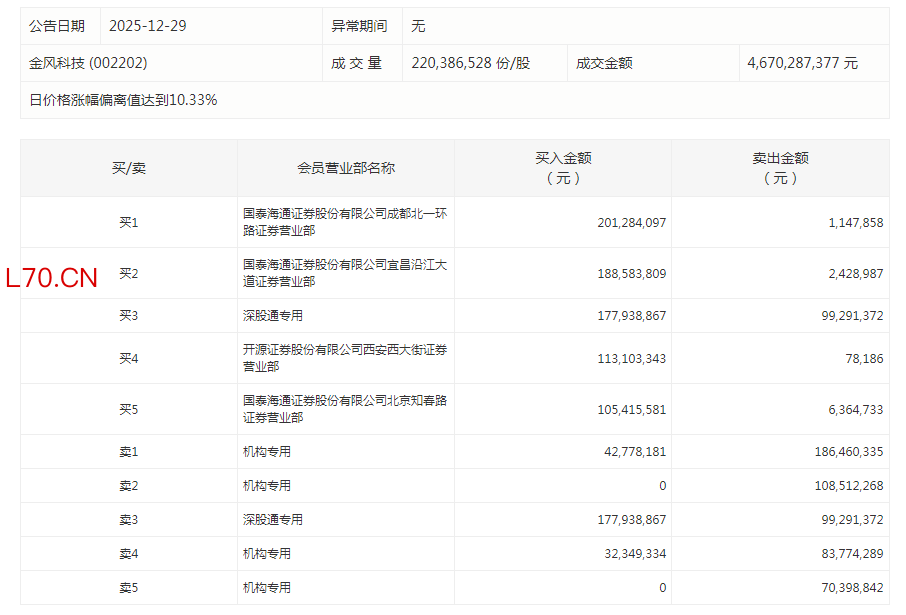This screenshot has width=906, height=615.
Task: Select 国泰海通证券 宜昌沿江大道 branch name
Action: pos(344,273)
